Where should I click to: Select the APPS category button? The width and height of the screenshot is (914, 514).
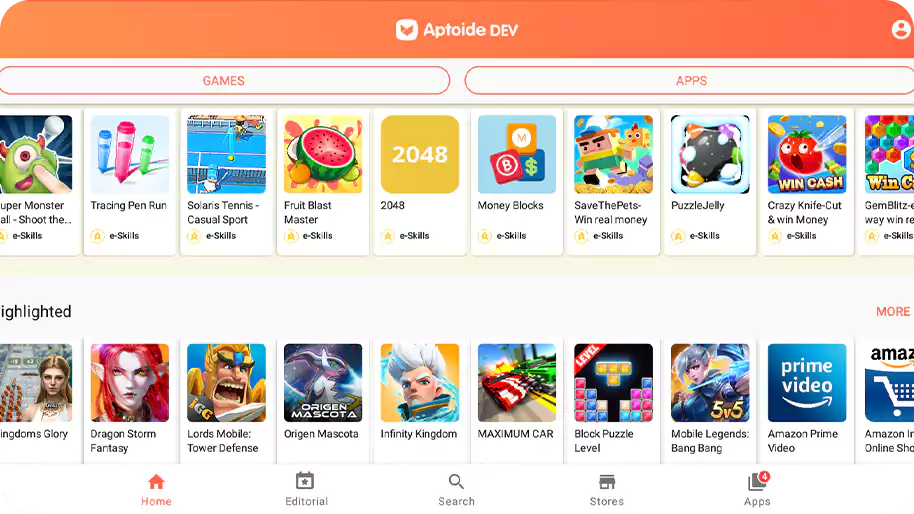691,80
